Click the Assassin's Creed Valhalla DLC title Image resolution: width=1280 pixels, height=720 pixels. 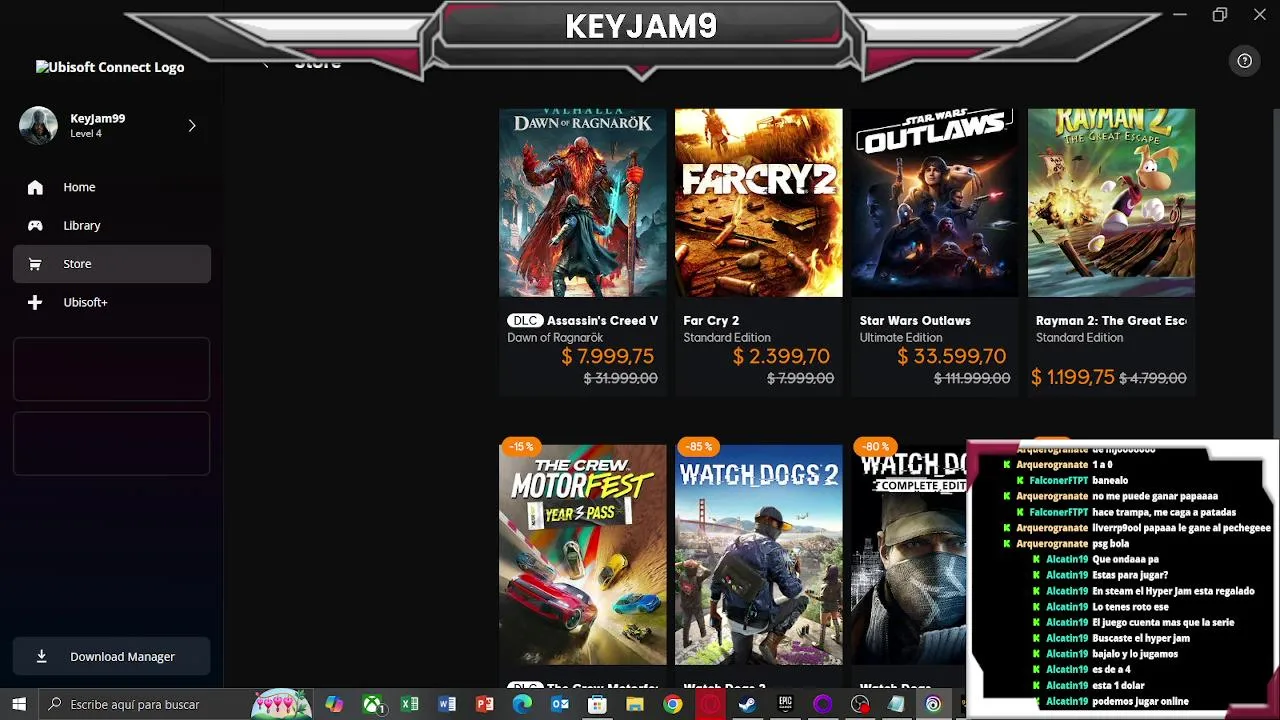pyautogui.click(x=602, y=321)
